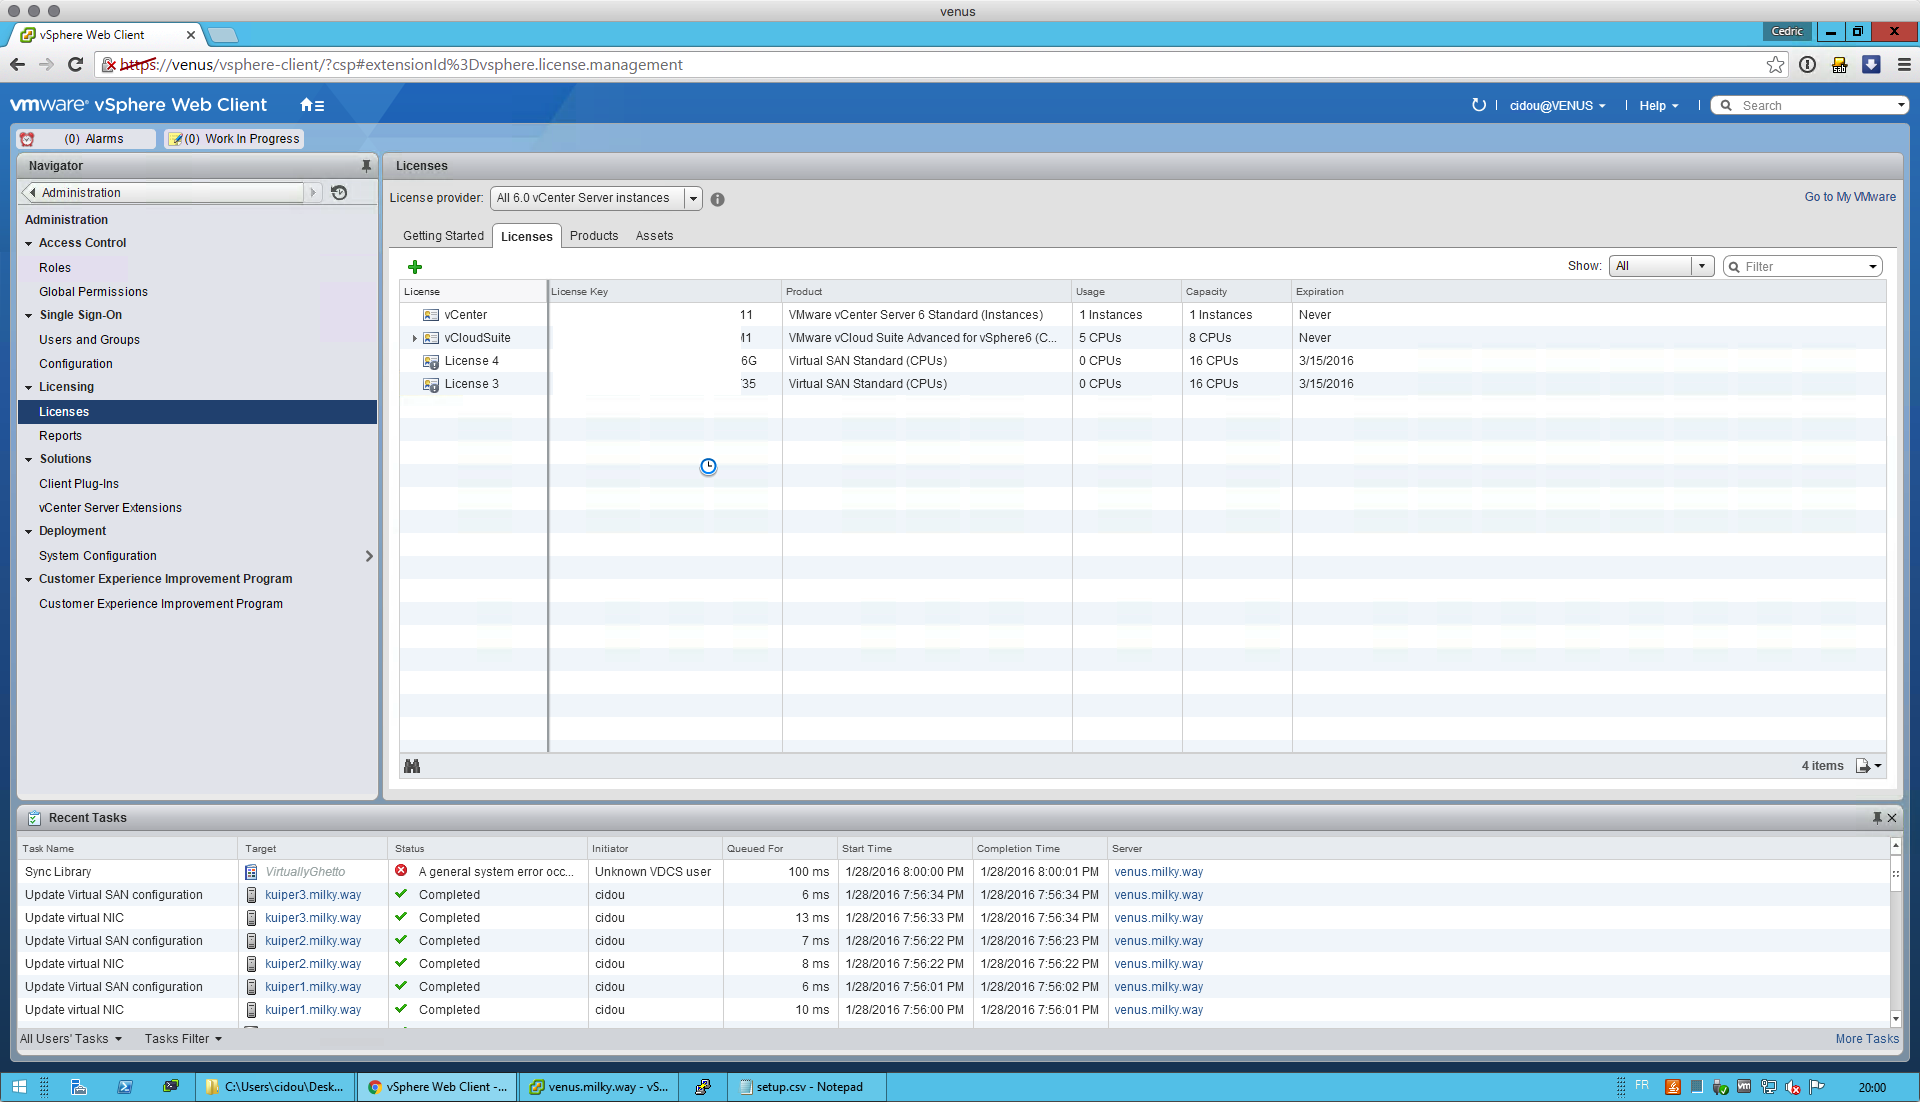This screenshot has width=1920, height=1102.
Task: Sort licenses by Expiration column header
Action: [1320, 292]
